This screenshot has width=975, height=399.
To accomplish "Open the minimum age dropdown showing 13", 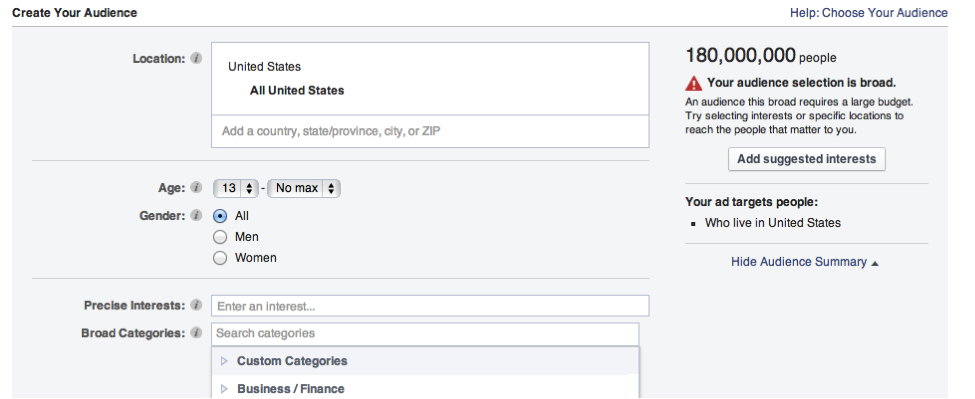I will 236,188.
